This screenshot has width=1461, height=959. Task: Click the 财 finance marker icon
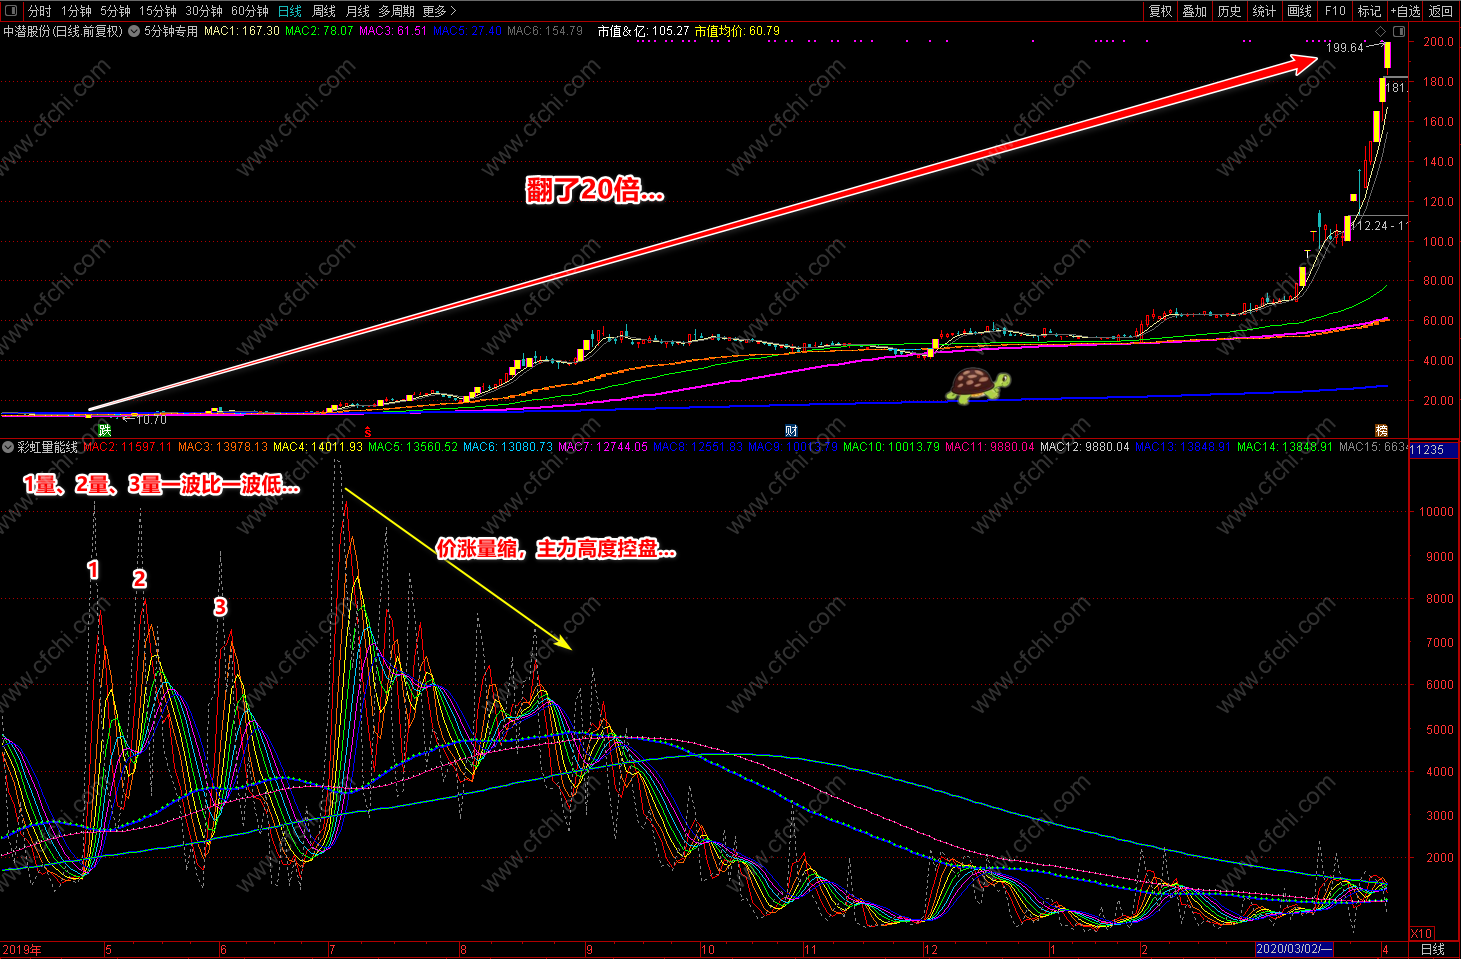[x=791, y=431]
